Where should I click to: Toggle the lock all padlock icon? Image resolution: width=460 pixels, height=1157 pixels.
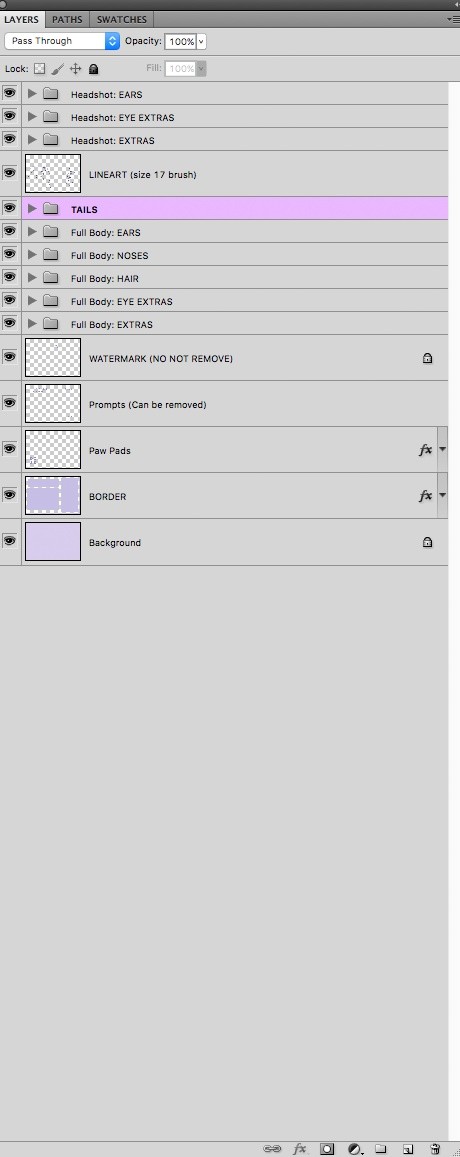coord(93,69)
